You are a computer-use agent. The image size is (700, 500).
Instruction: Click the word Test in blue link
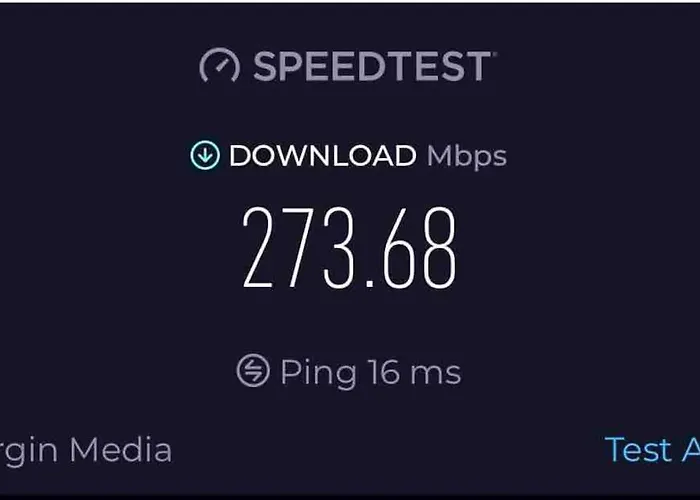click(638, 450)
